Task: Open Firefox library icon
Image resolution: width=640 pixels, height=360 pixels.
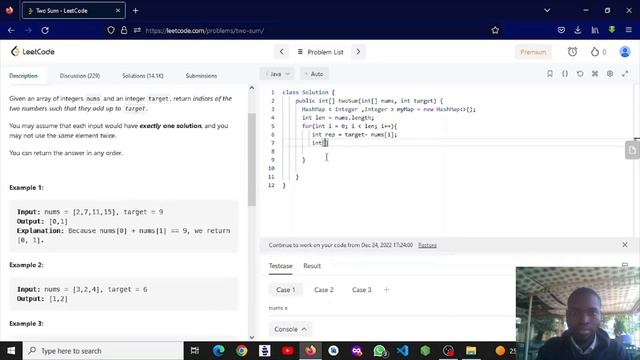Action: point(595,30)
